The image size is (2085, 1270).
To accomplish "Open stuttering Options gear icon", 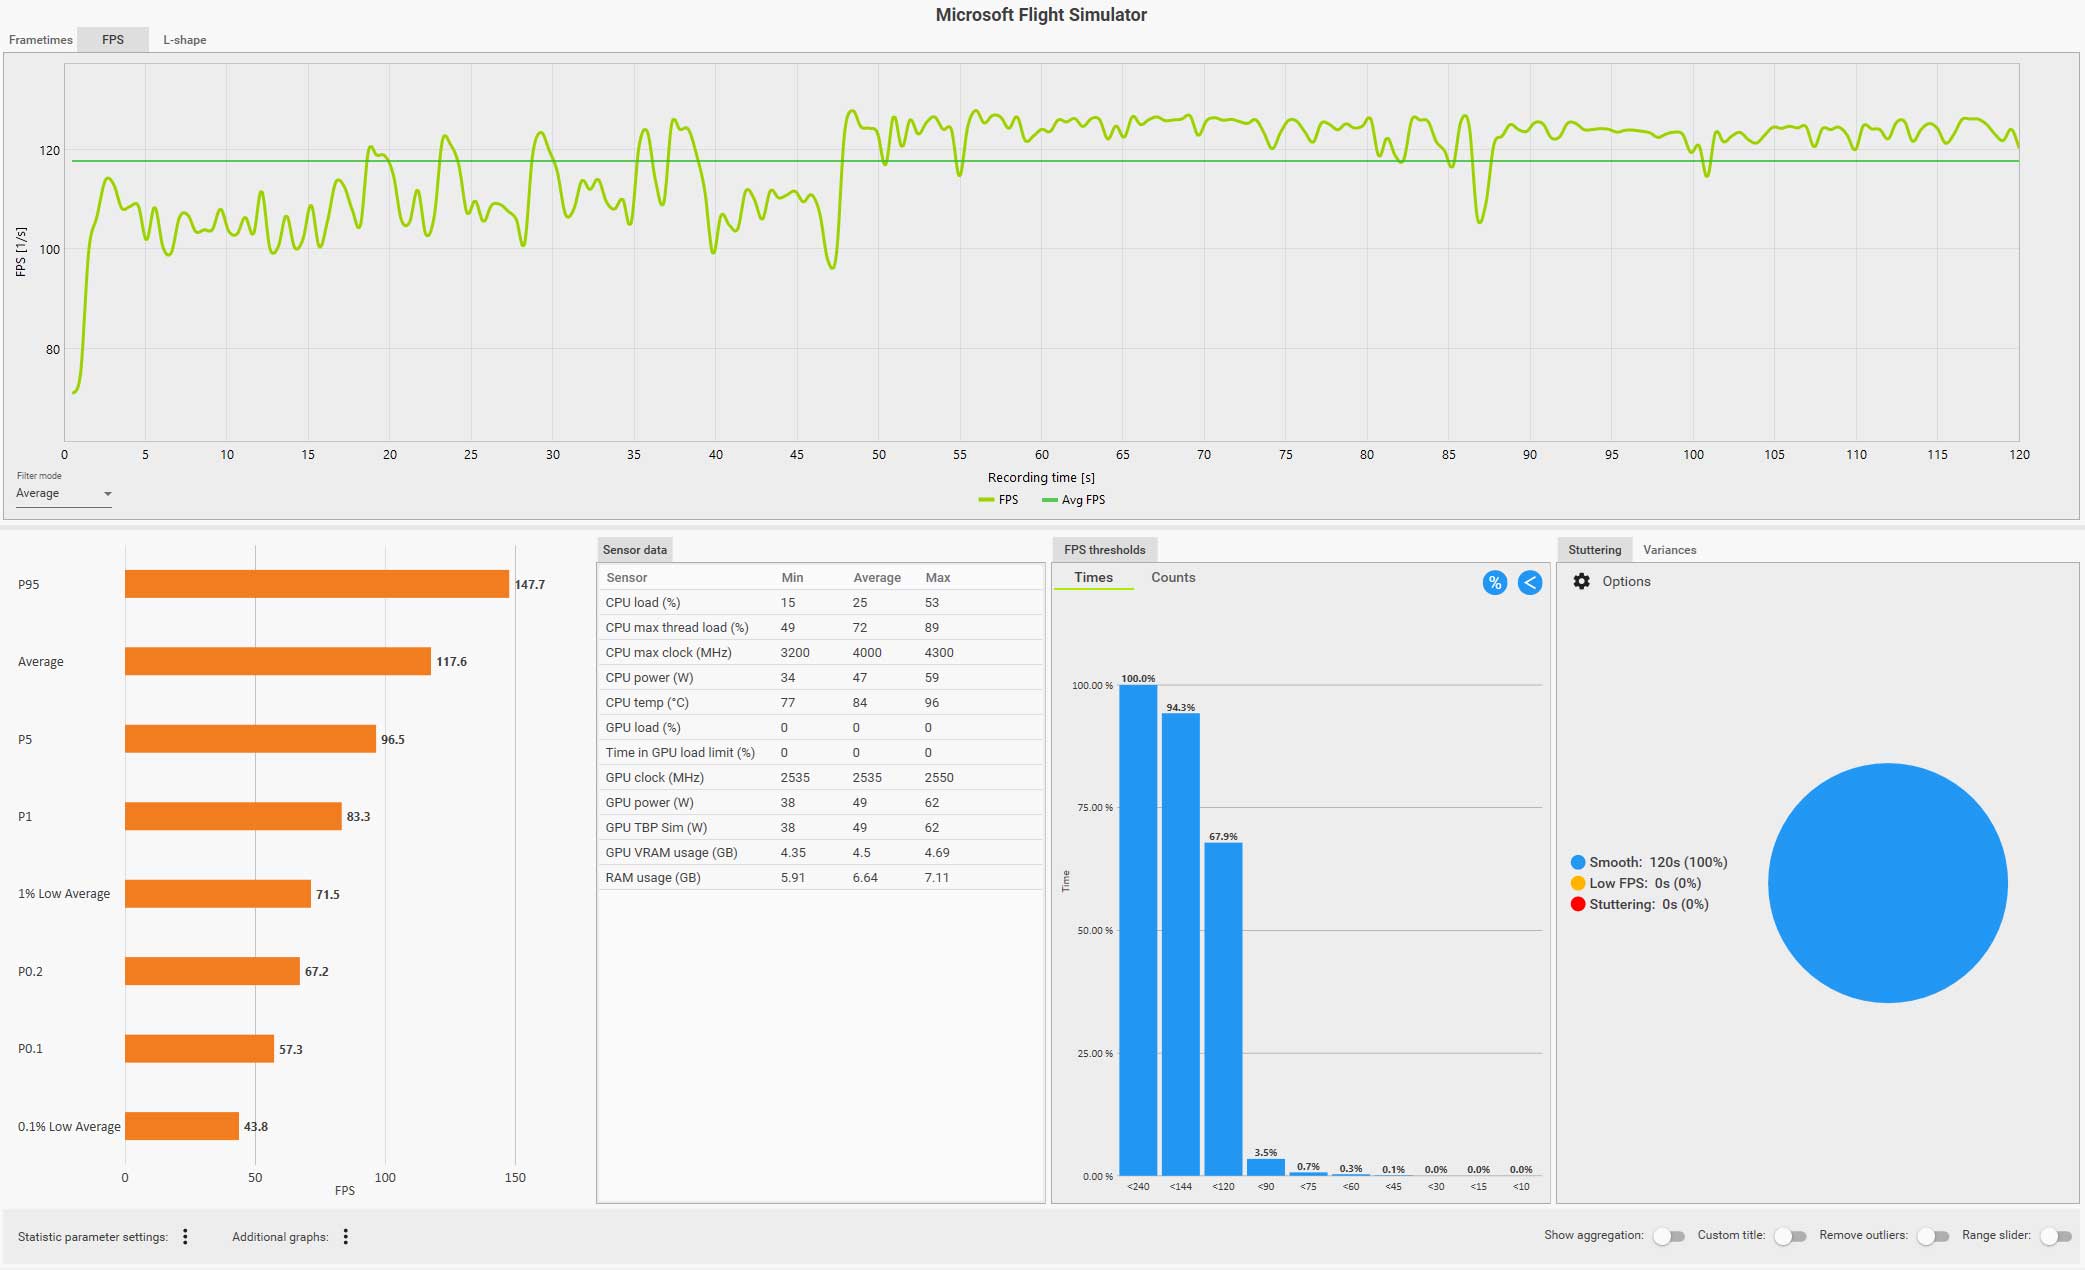I will [x=1581, y=582].
